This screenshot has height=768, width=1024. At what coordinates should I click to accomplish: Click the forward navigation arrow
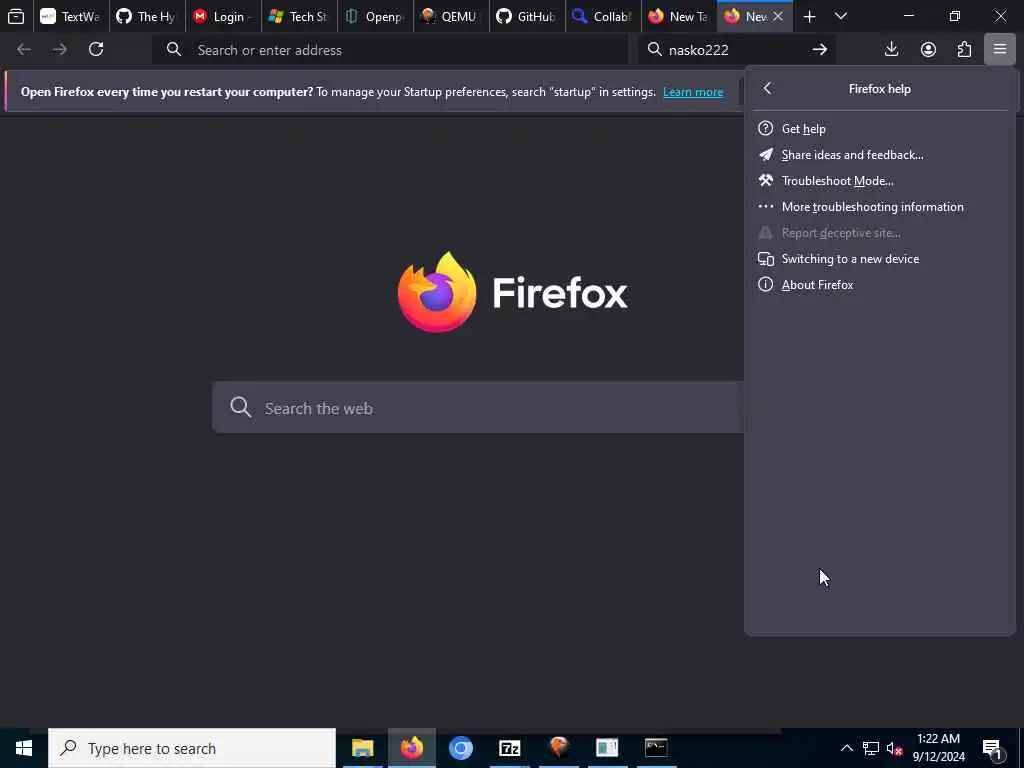(60, 50)
